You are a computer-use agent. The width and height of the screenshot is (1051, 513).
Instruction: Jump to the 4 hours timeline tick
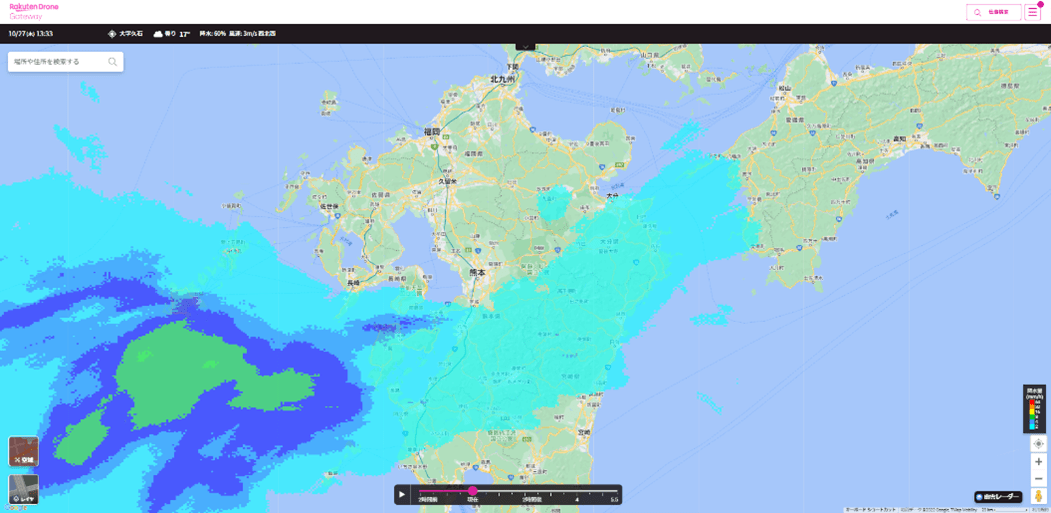click(577, 500)
